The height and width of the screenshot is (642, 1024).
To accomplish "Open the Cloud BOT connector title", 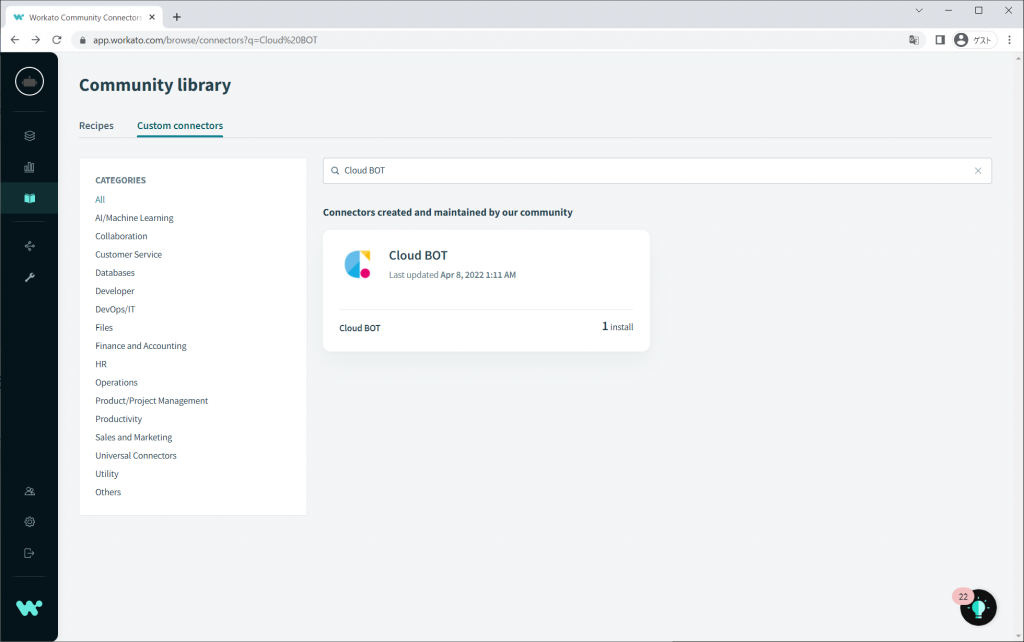I will point(418,255).
